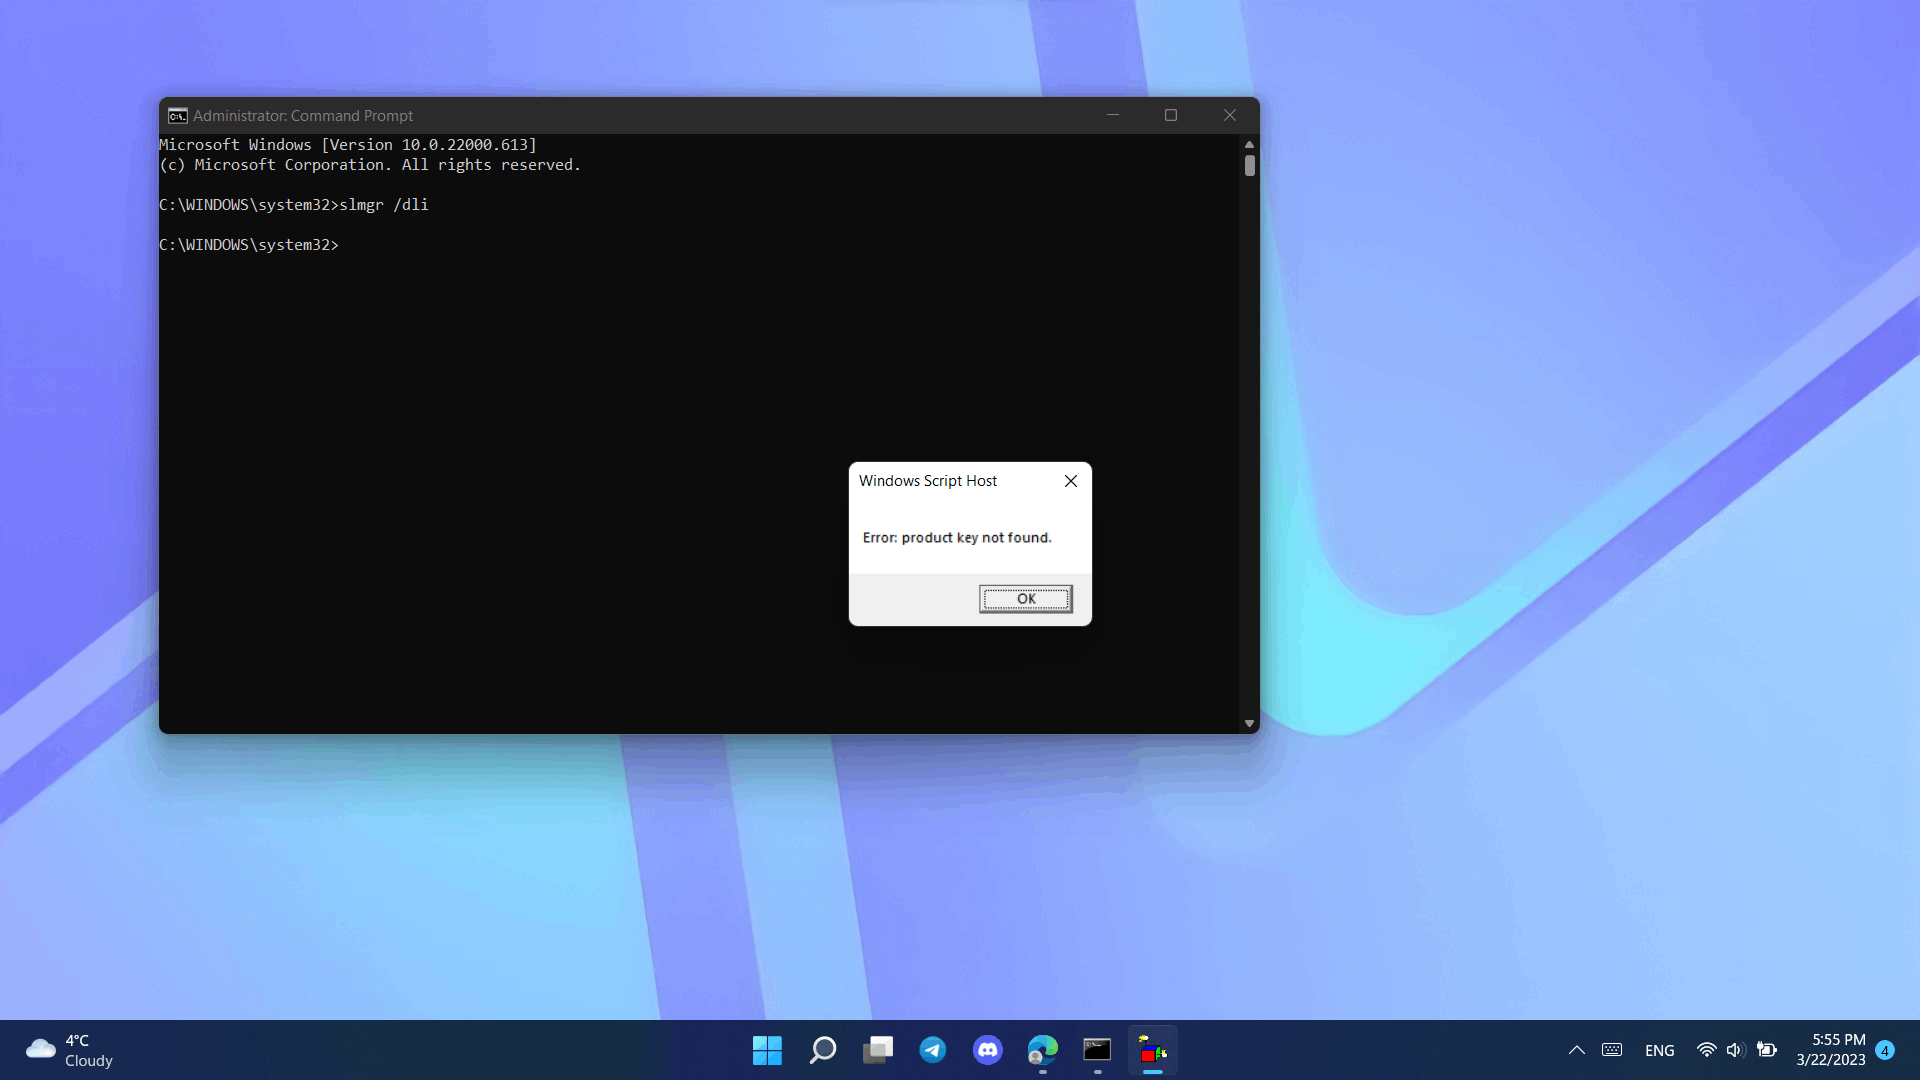Click the Command Prompt vertical scrollbar thumb
The image size is (1920, 1080).
pyautogui.click(x=1250, y=165)
